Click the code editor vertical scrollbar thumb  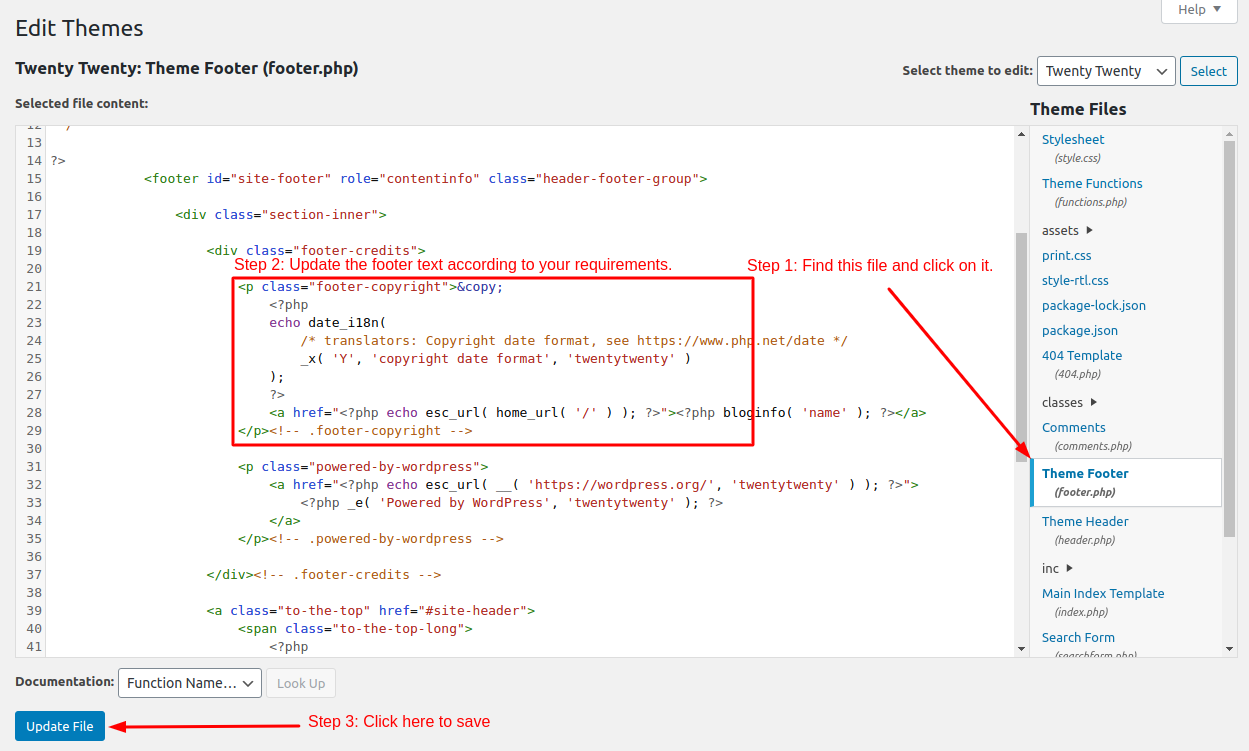pyautogui.click(x=1021, y=345)
